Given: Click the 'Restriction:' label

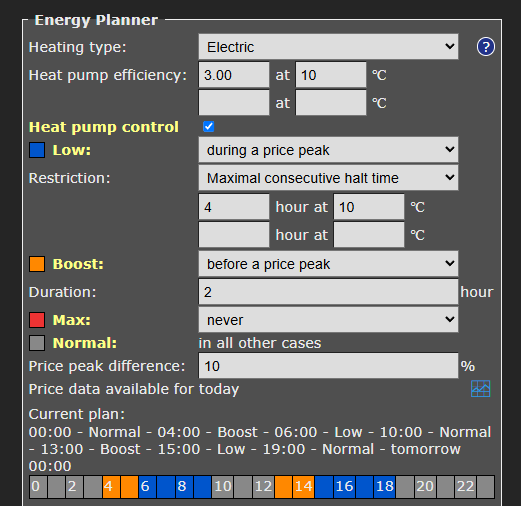Looking at the screenshot, I should pyautogui.click(x=69, y=178).
